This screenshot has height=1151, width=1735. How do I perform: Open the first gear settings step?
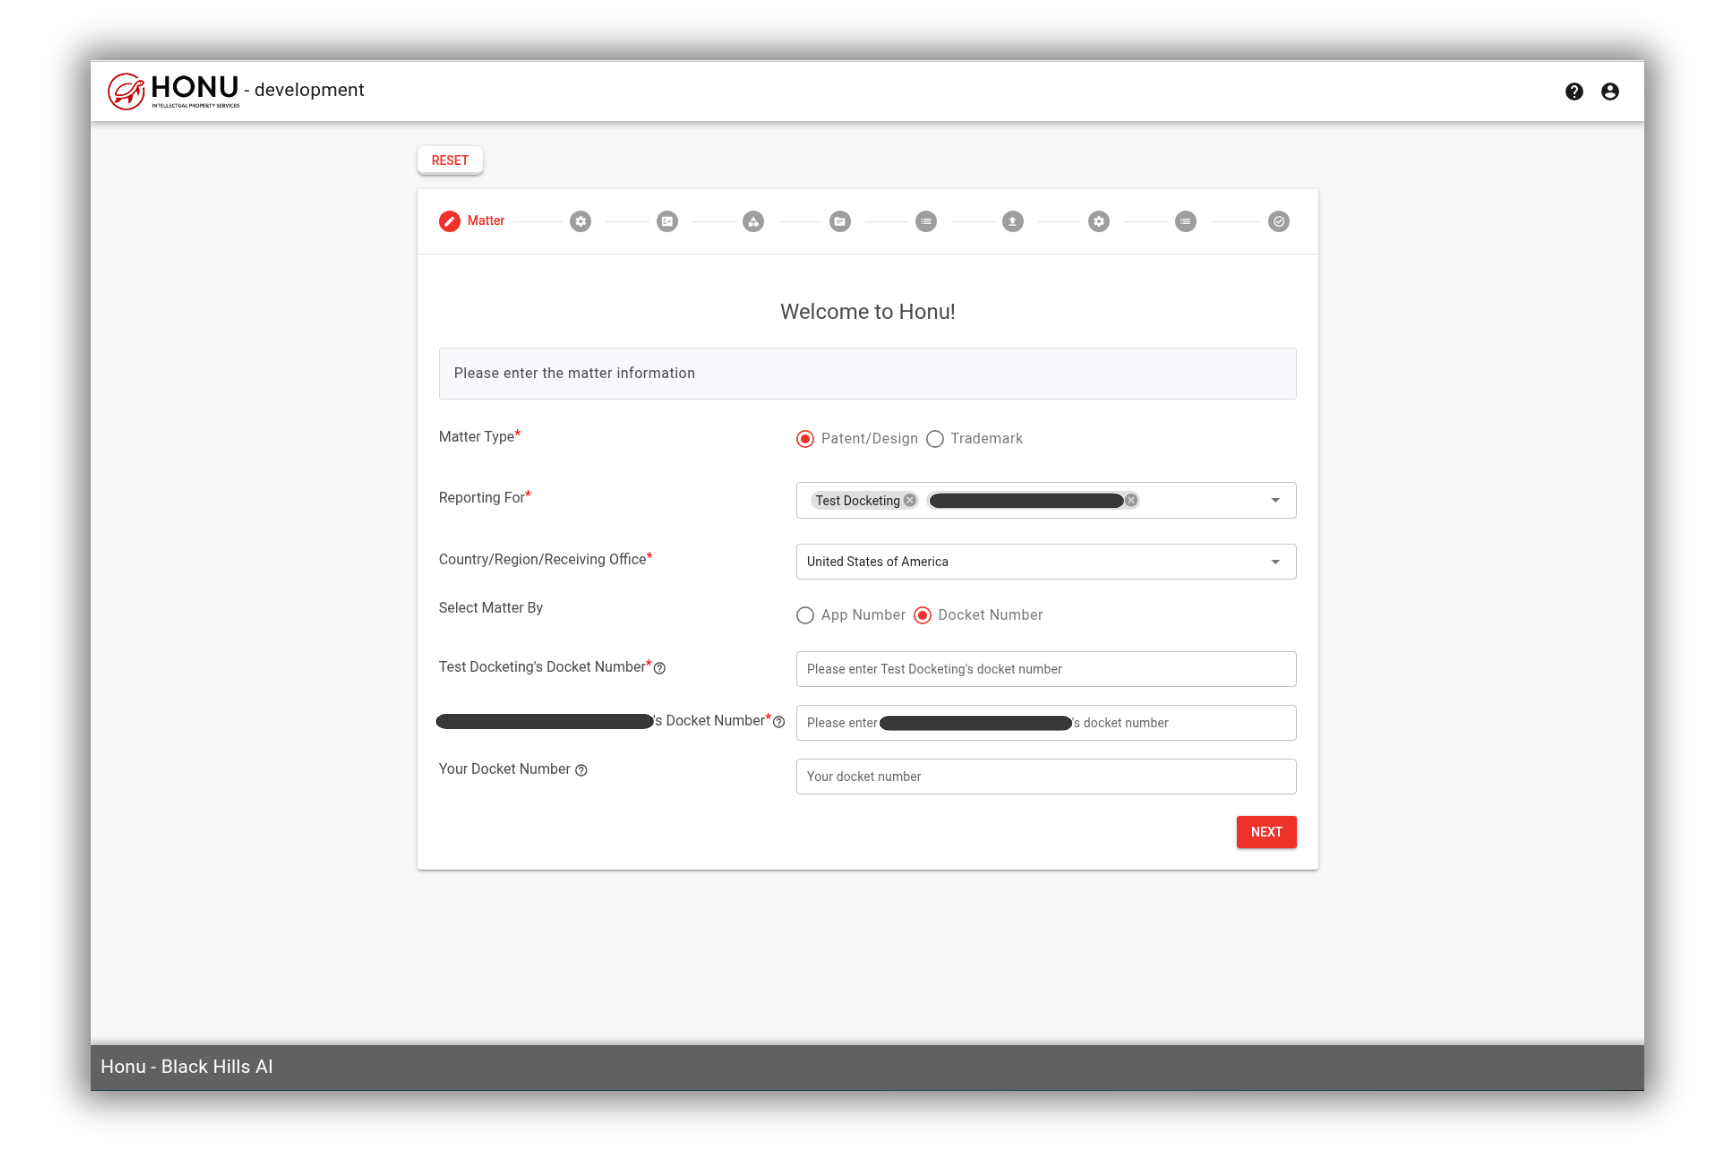pos(580,221)
